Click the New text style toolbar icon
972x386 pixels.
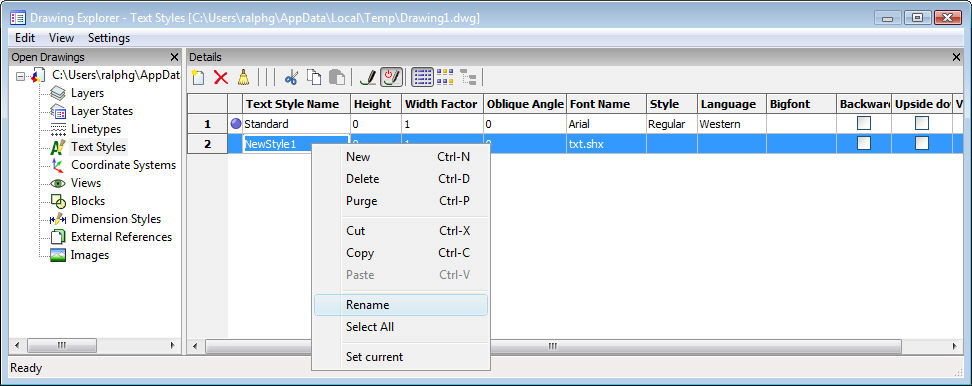pyautogui.click(x=198, y=77)
